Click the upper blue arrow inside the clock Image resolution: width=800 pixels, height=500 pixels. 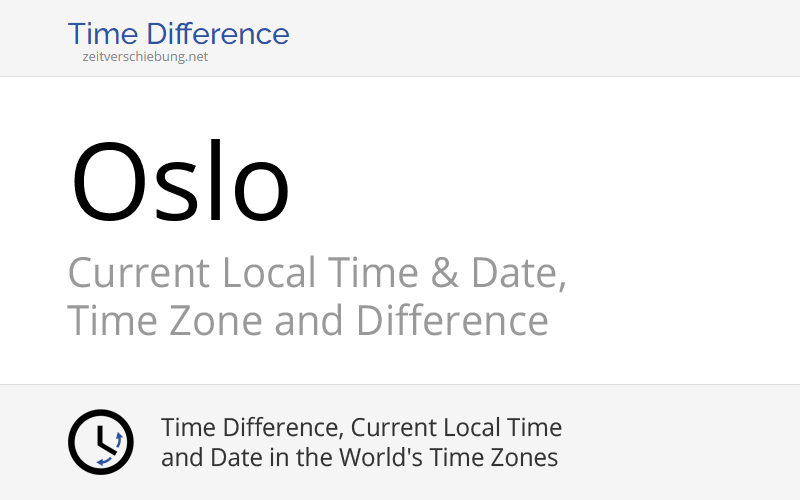click(x=119, y=439)
